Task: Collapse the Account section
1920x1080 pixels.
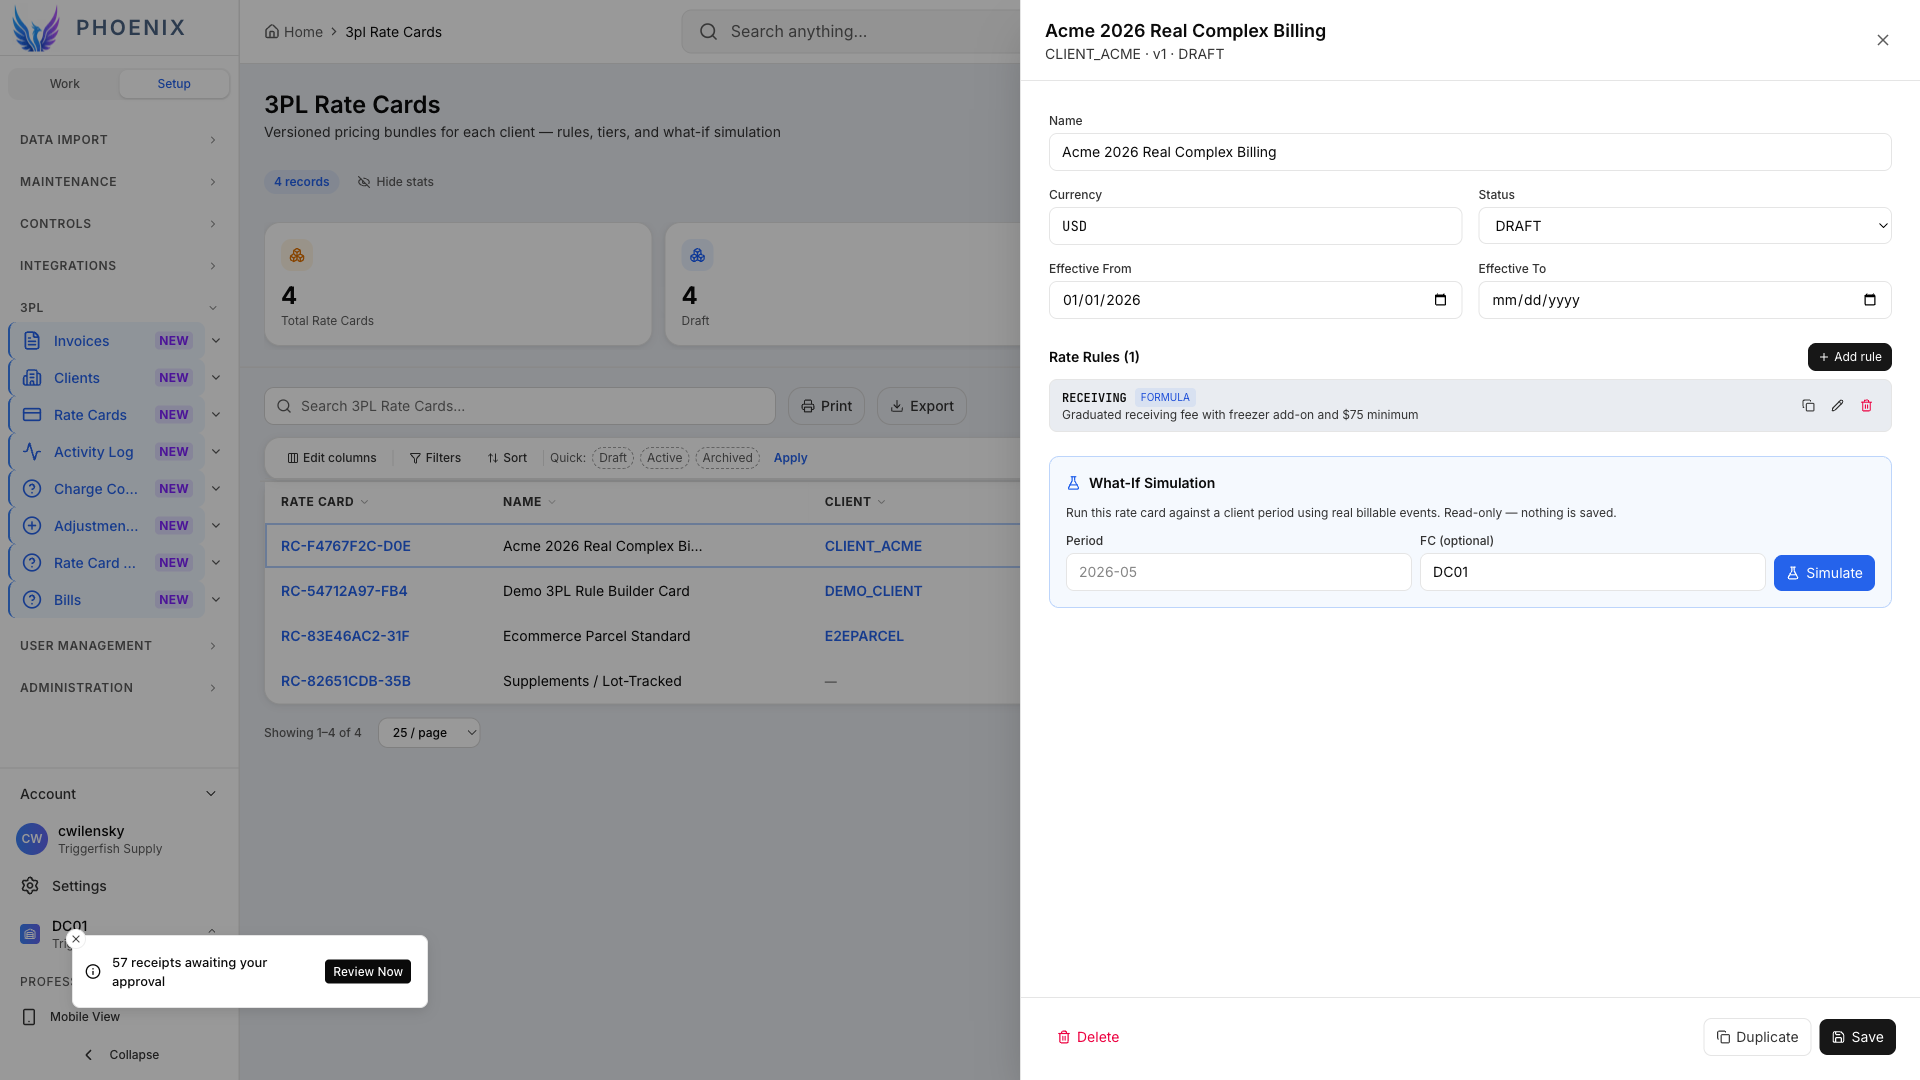Action: click(x=118, y=794)
